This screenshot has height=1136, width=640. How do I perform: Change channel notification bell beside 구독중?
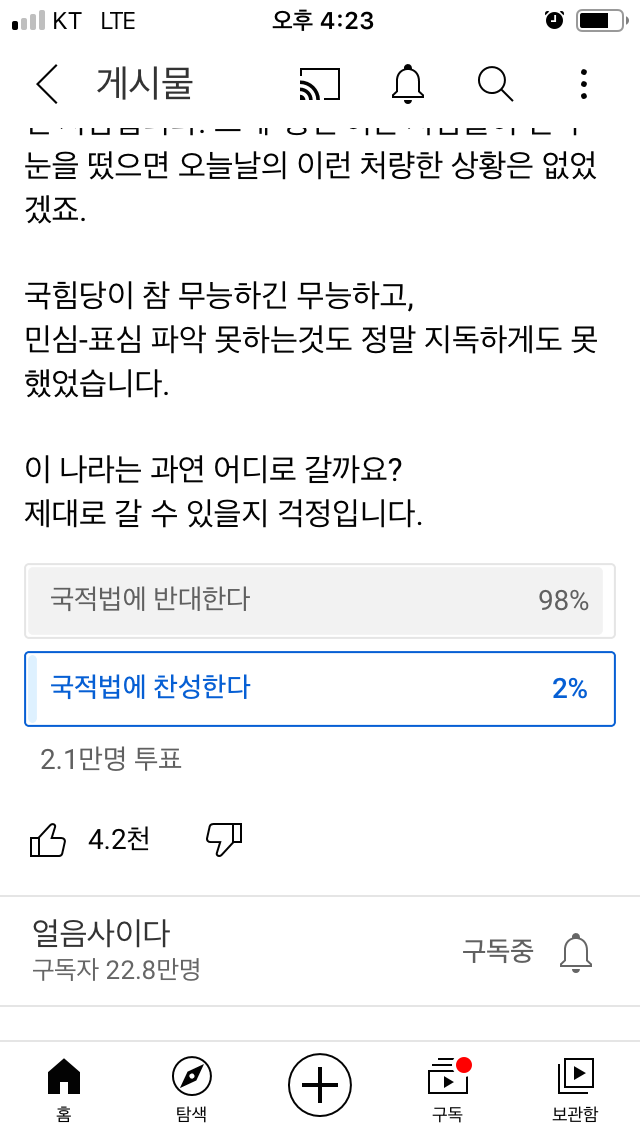(576, 952)
